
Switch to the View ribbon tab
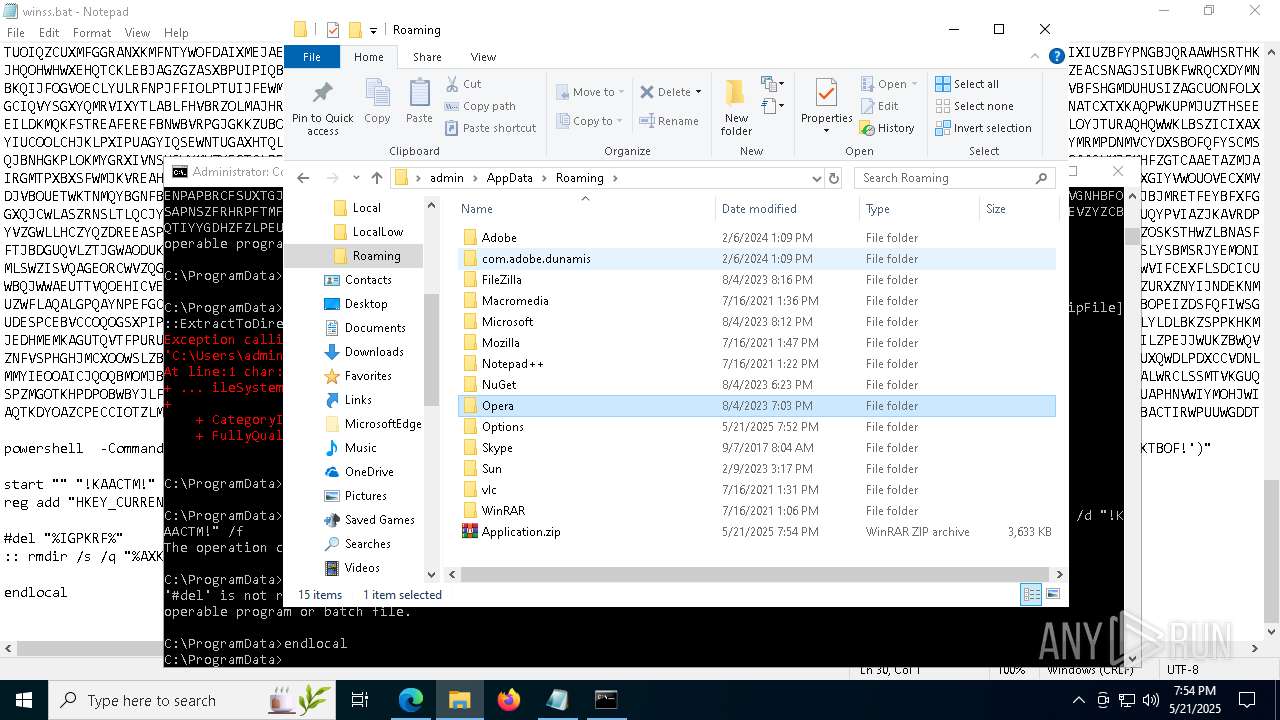(x=483, y=57)
